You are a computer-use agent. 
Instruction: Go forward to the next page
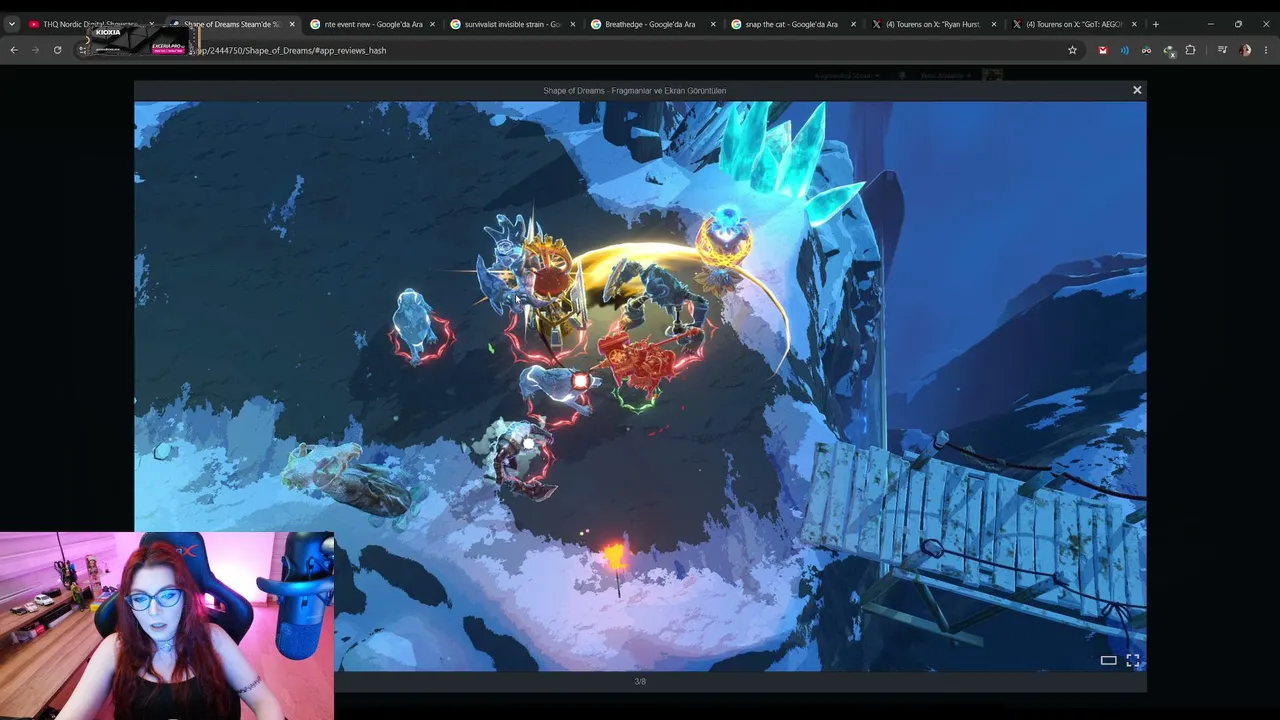pos(35,50)
